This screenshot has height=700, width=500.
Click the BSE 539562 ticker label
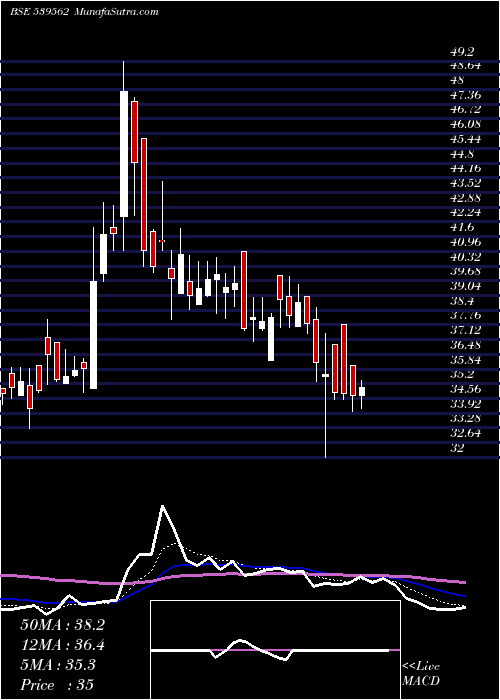point(40,12)
